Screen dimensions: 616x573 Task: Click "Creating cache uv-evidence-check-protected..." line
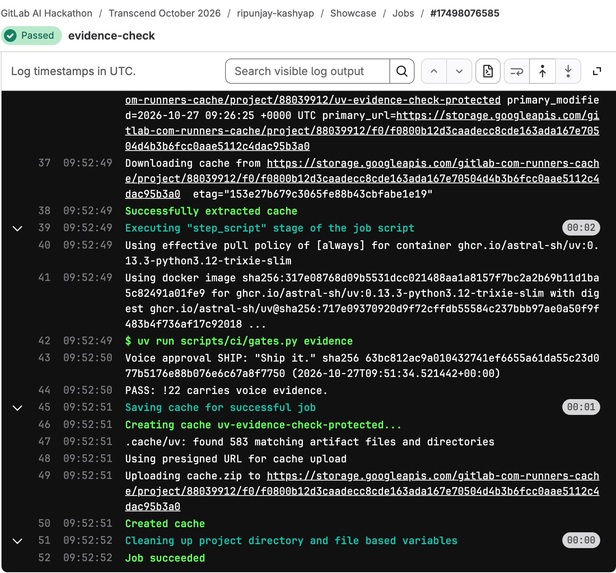(263, 425)
